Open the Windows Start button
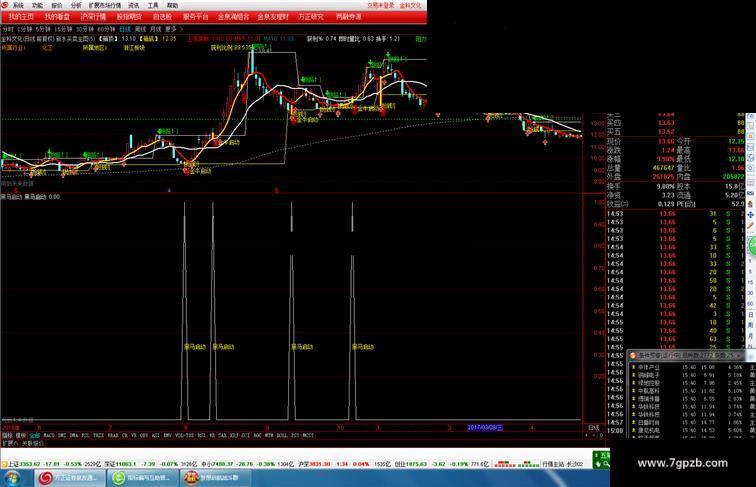 point(11,478)
